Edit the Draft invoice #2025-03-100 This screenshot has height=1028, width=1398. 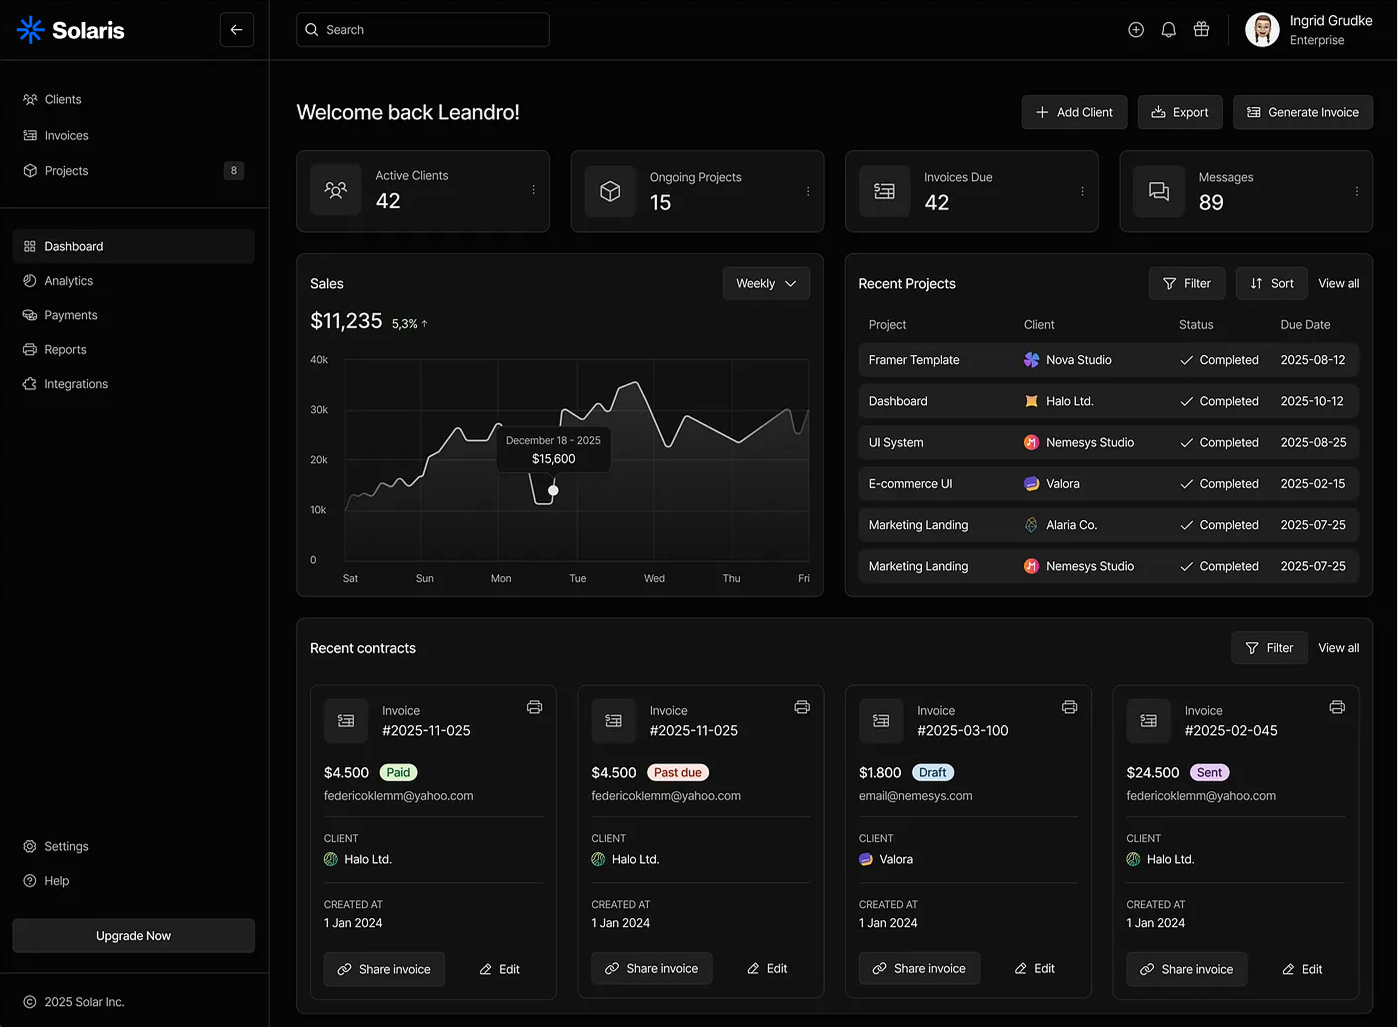click(1034, 969)
